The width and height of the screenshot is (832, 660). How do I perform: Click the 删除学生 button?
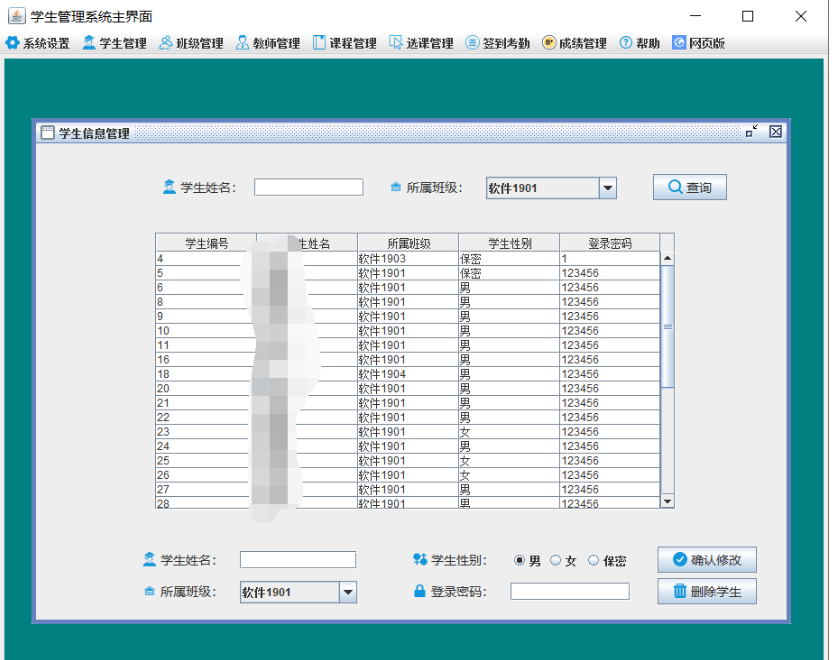707,591
